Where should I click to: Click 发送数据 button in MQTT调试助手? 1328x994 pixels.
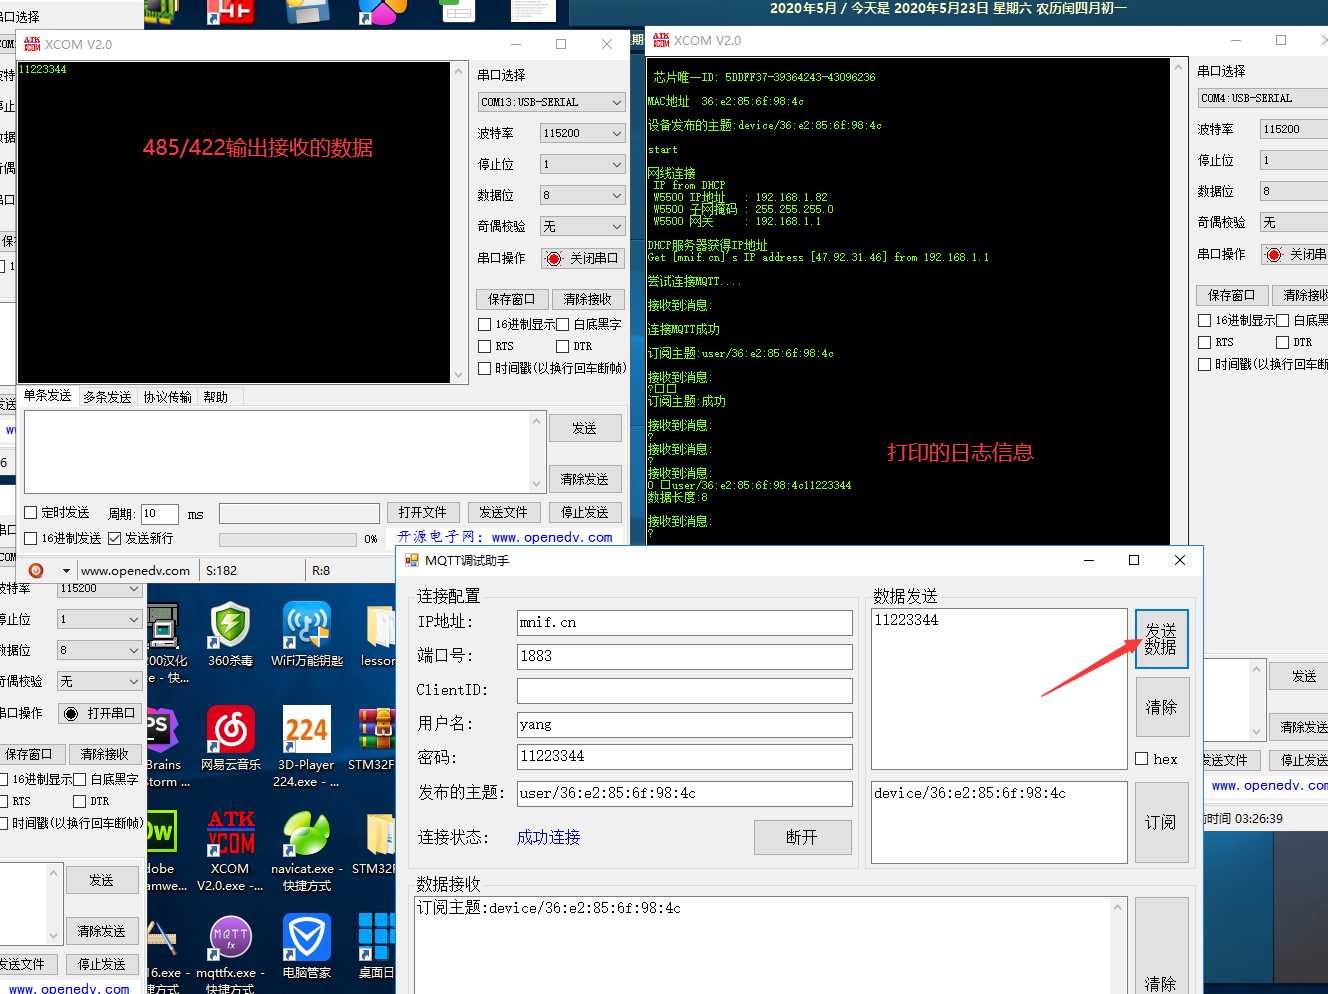click(1162, 639)
